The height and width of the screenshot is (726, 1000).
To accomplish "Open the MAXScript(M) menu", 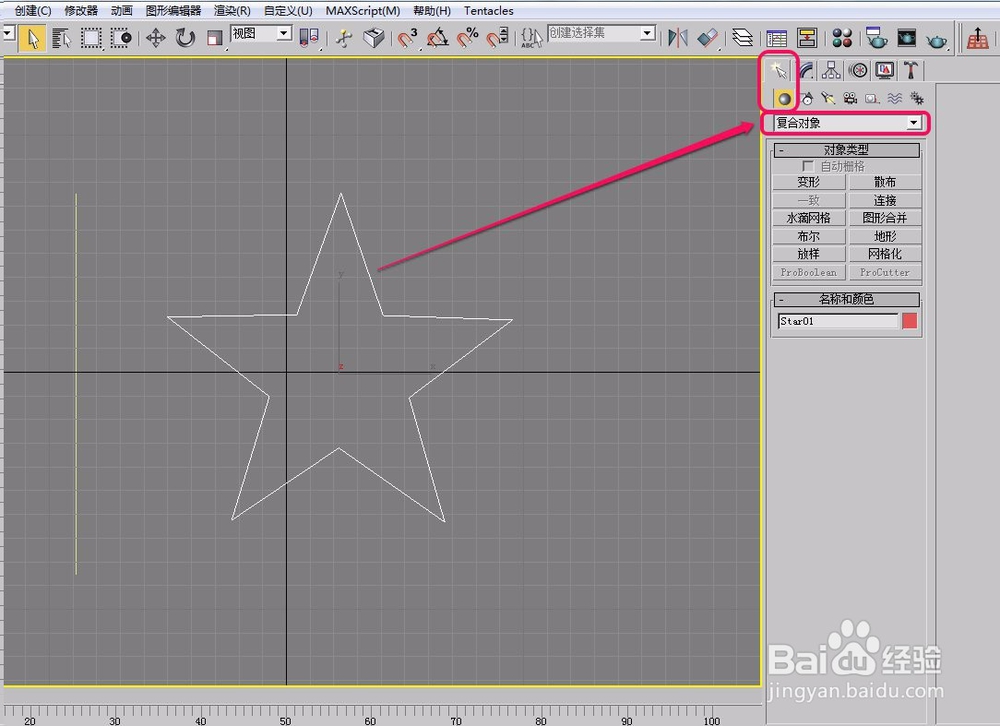I will click(x=362, y=10).
